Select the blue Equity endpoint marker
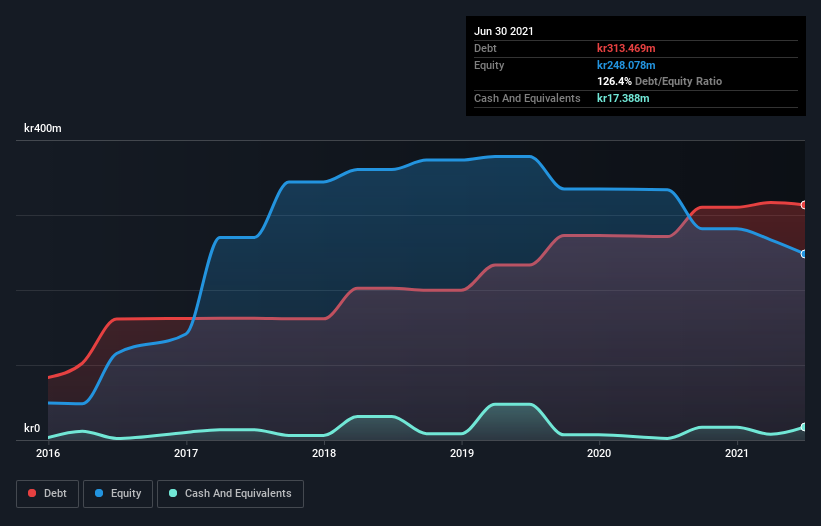Screen dimensions: 821x526 pos(804,254)
